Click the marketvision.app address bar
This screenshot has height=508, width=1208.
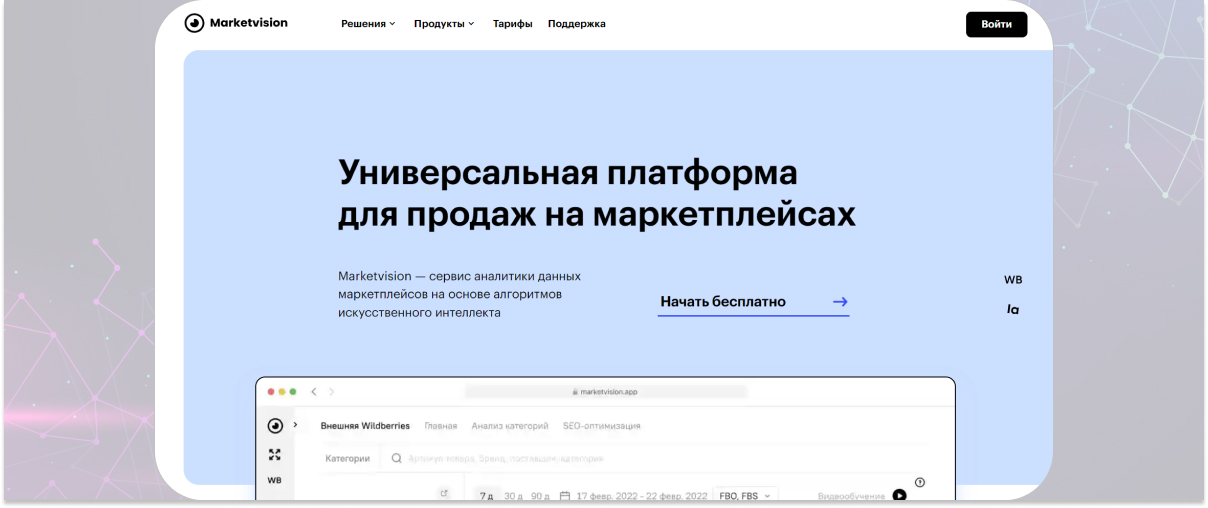pos(605,392)
